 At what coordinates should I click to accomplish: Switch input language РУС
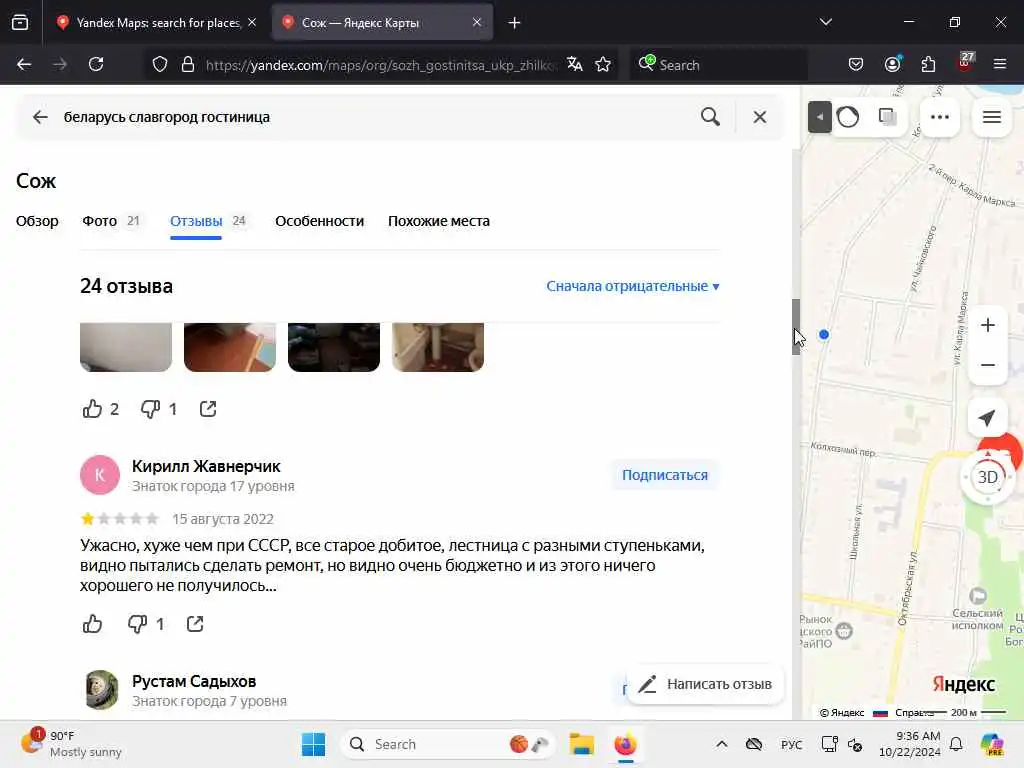point(792,744)
